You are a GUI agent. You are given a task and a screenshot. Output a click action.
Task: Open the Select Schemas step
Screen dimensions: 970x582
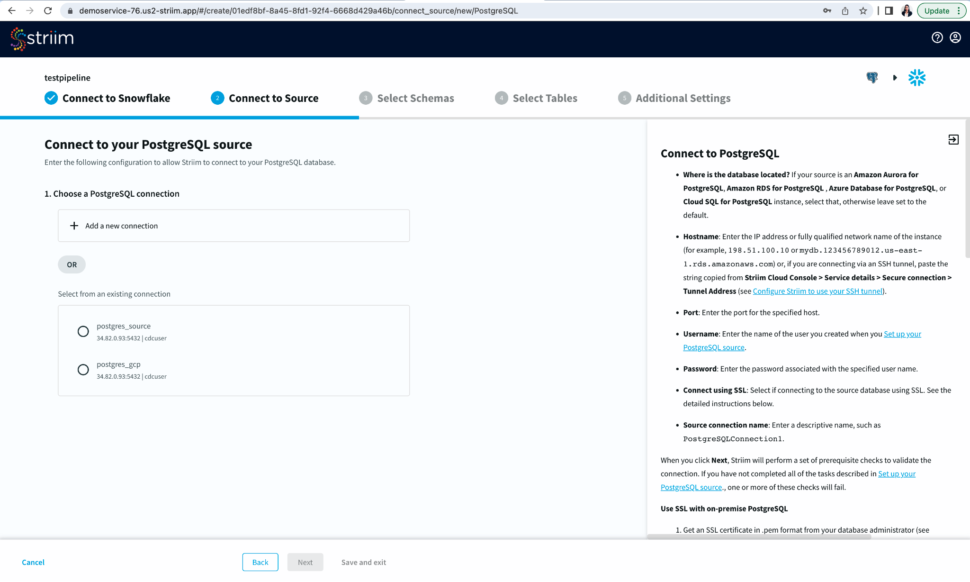click(406, 98)
